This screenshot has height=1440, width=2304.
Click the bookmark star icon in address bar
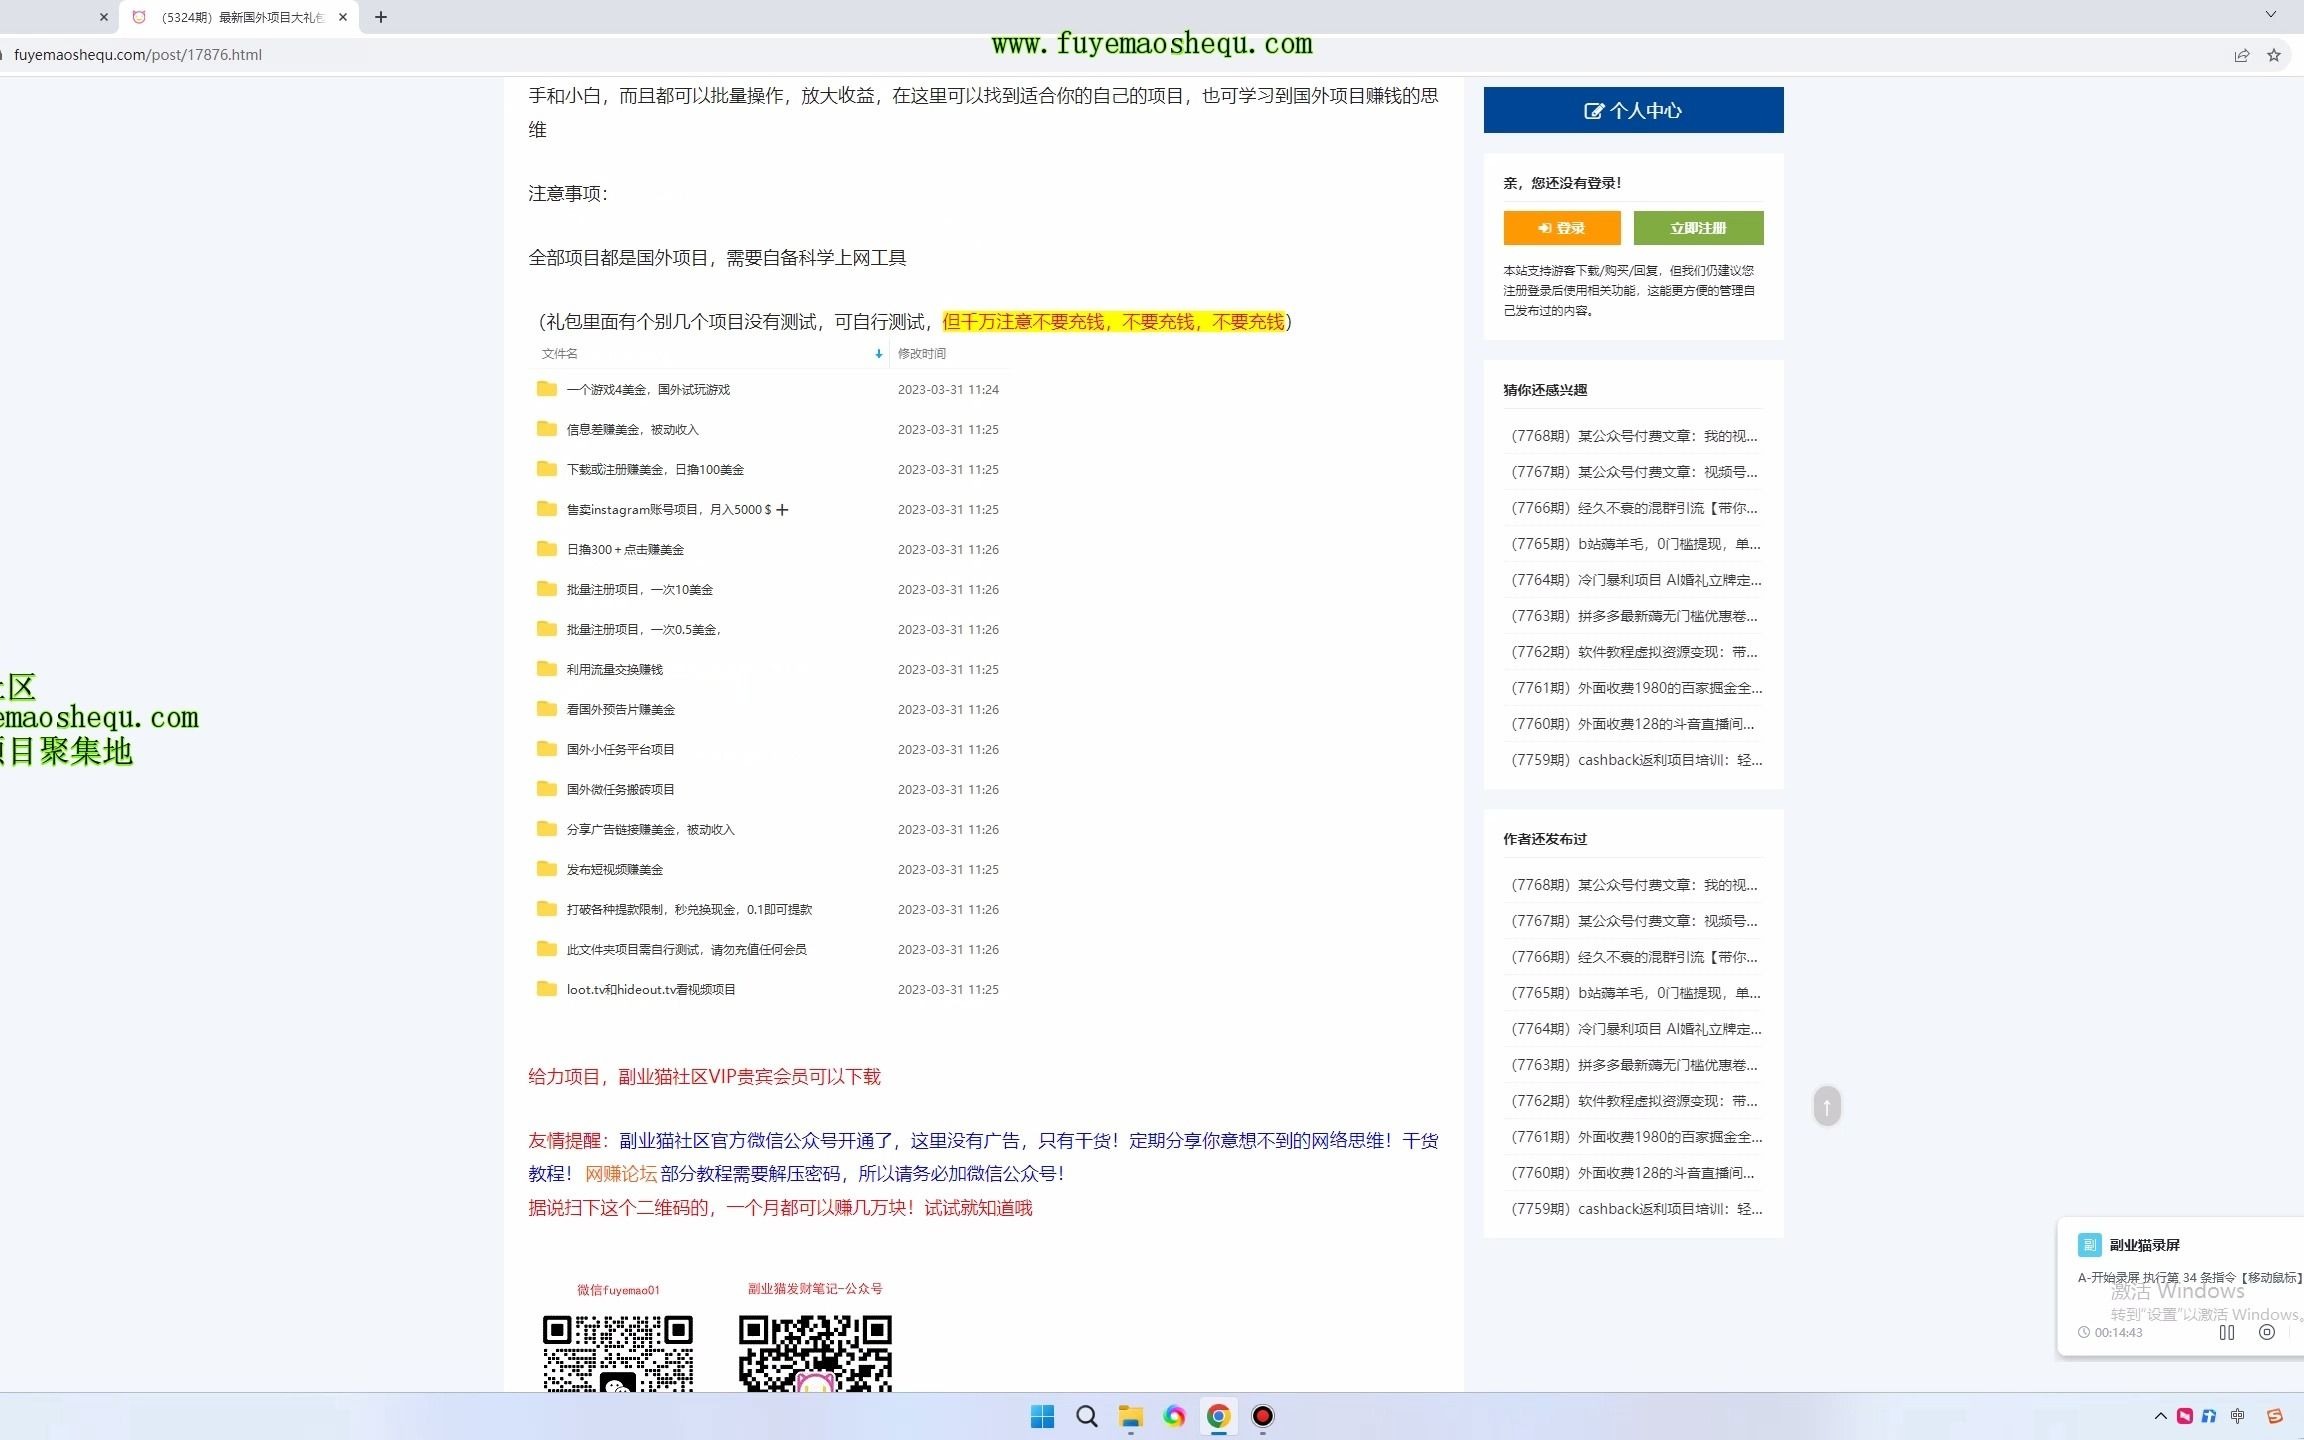pyautogui.click(x=2274, y=55)
